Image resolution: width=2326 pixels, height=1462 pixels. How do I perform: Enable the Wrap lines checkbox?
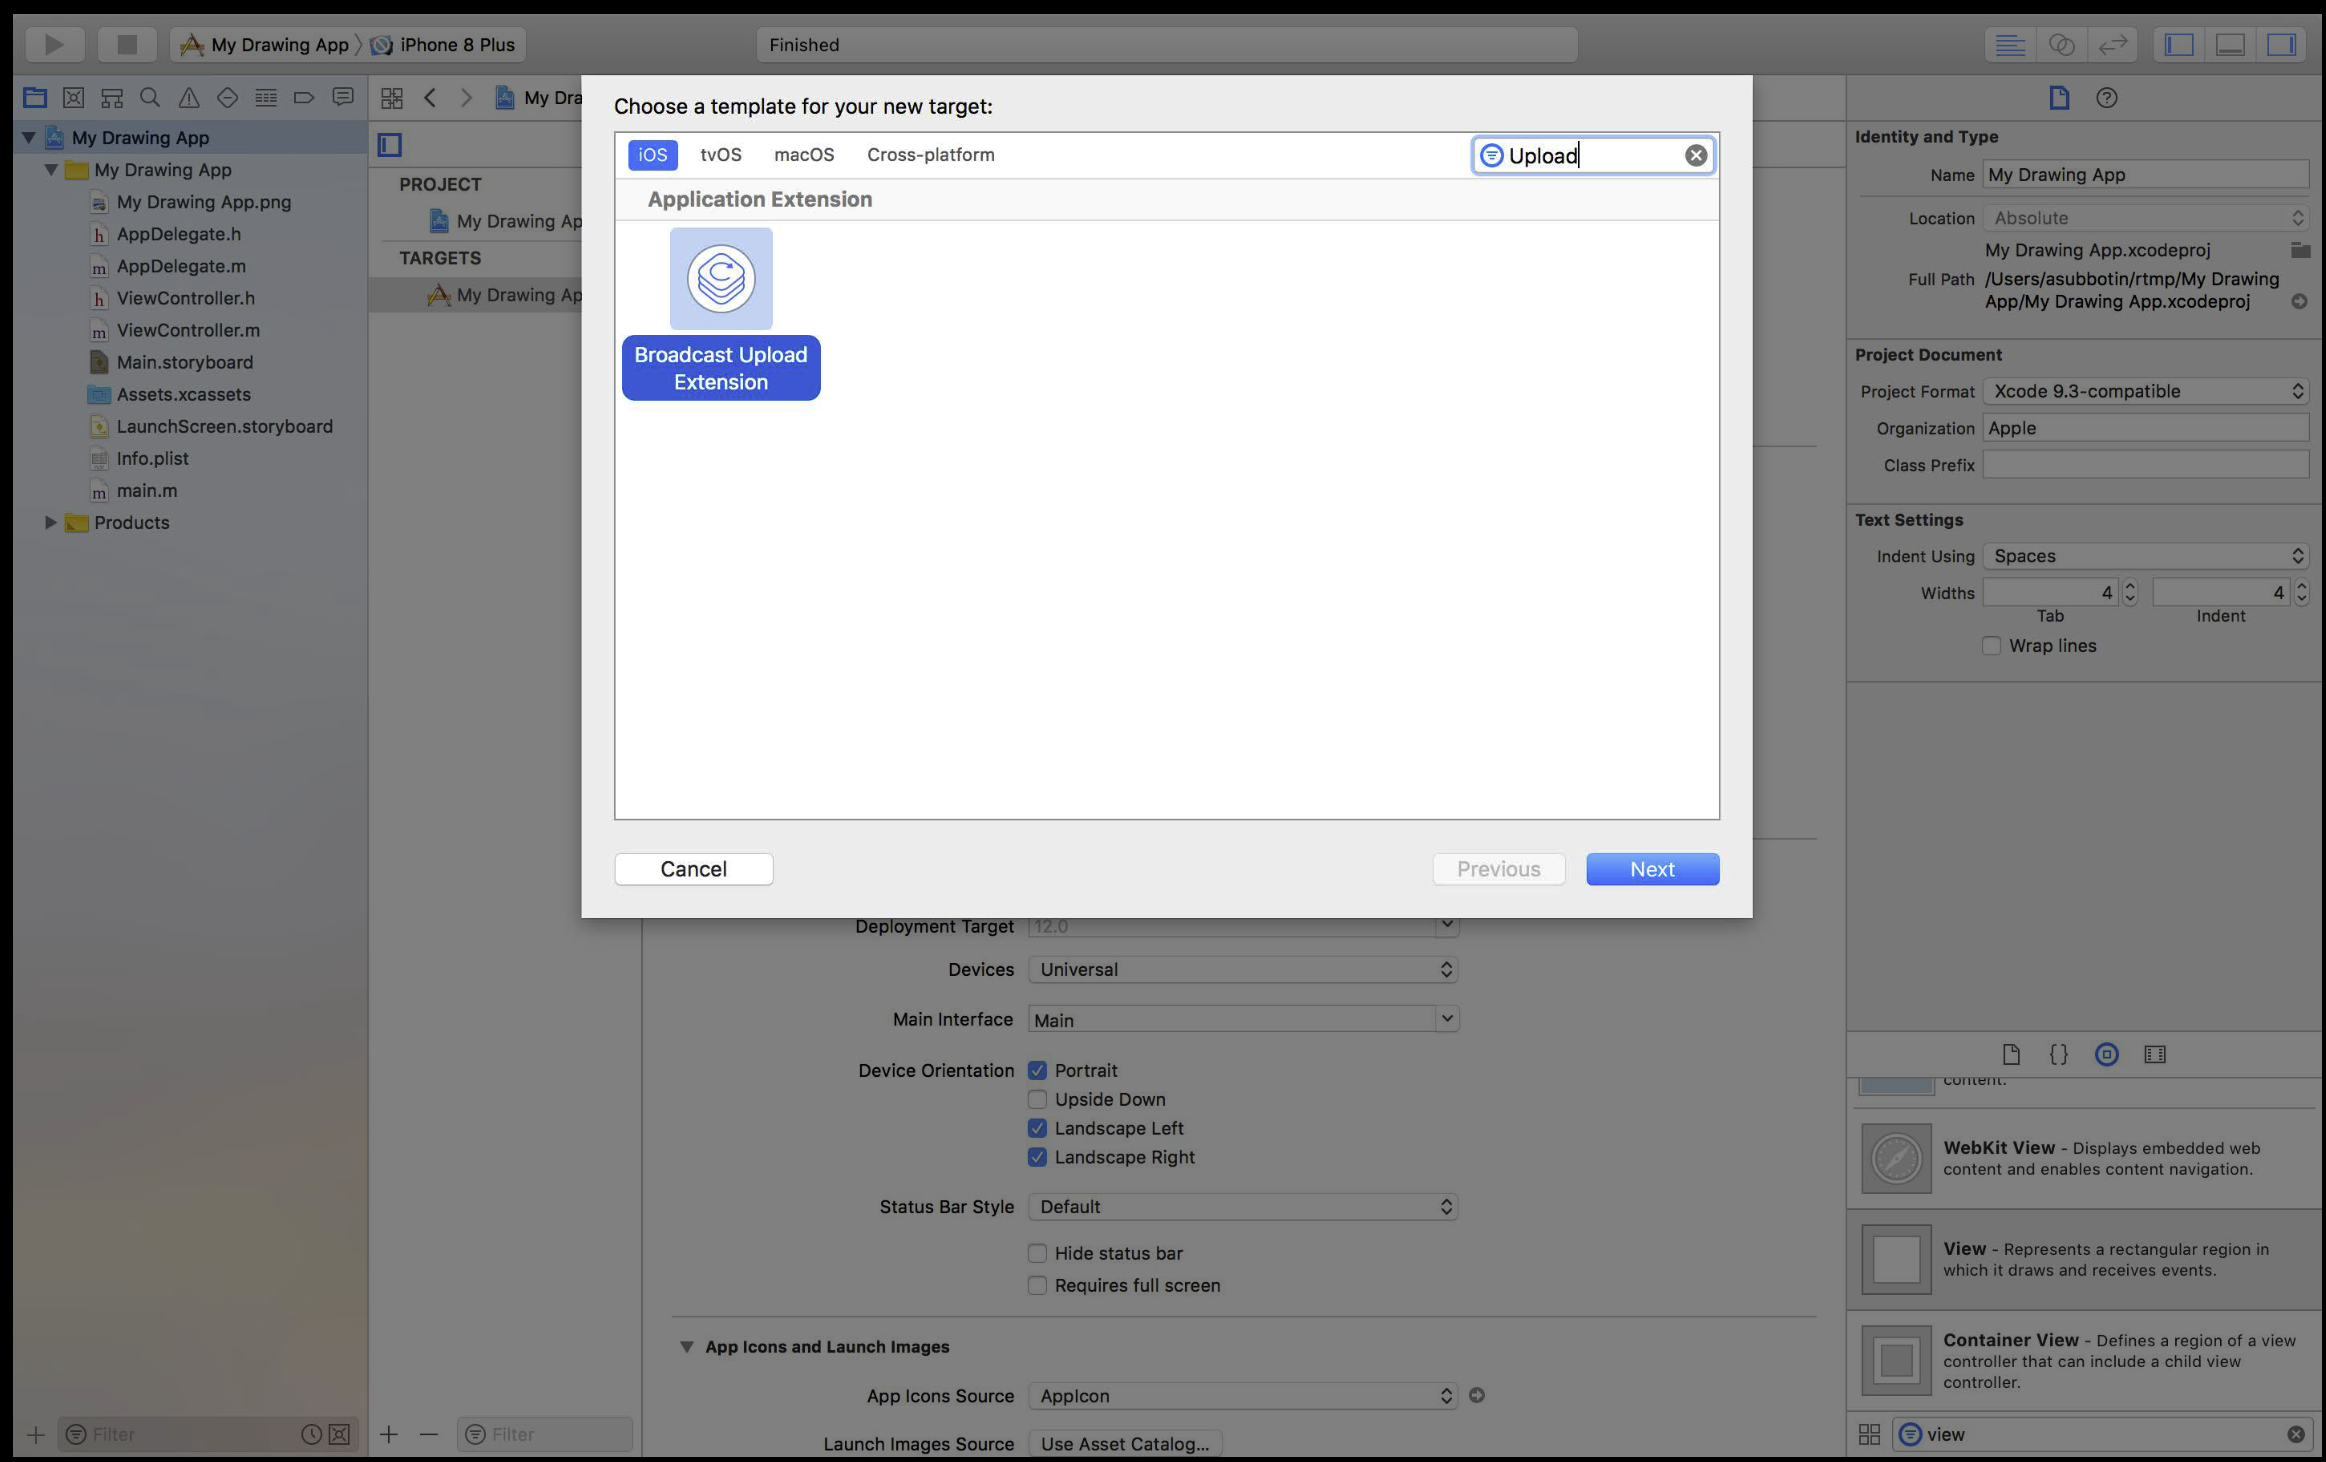click(x=1991, y=646)
